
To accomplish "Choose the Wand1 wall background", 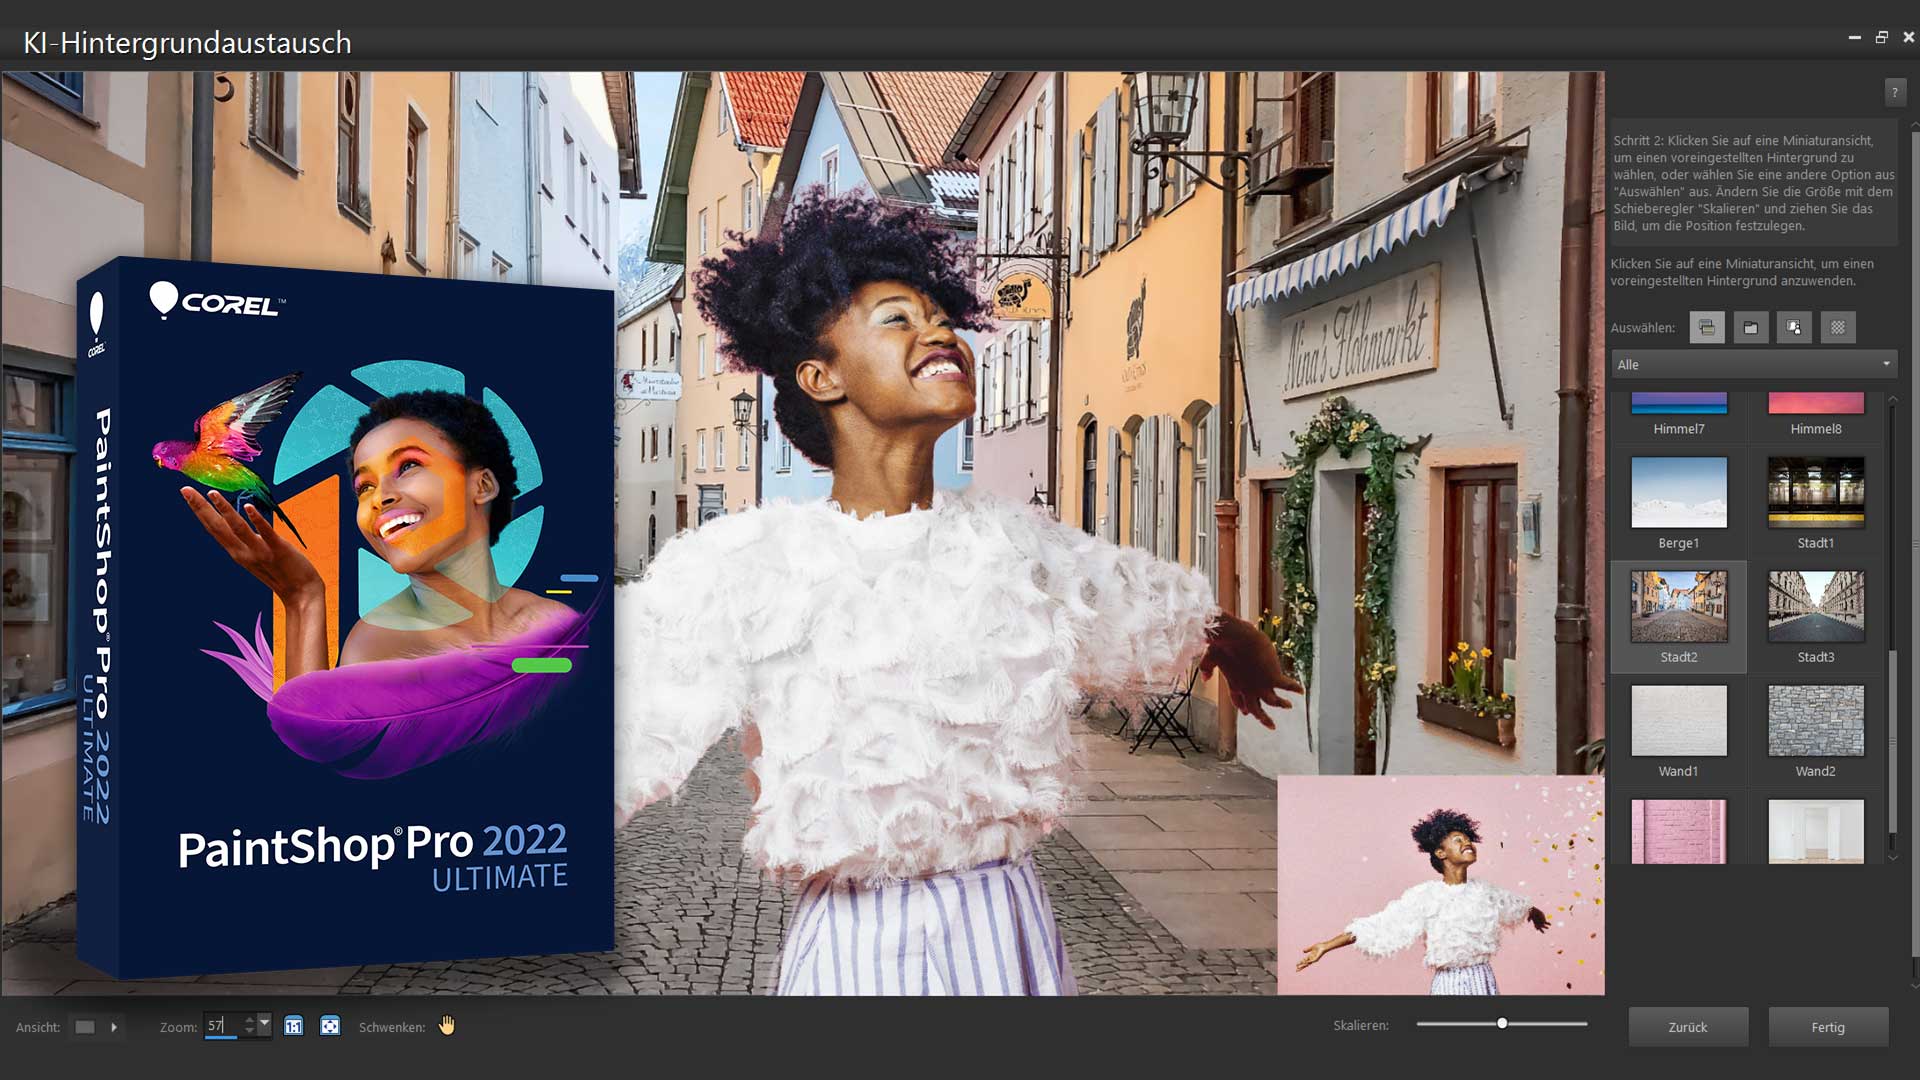I will [1678, 720].
